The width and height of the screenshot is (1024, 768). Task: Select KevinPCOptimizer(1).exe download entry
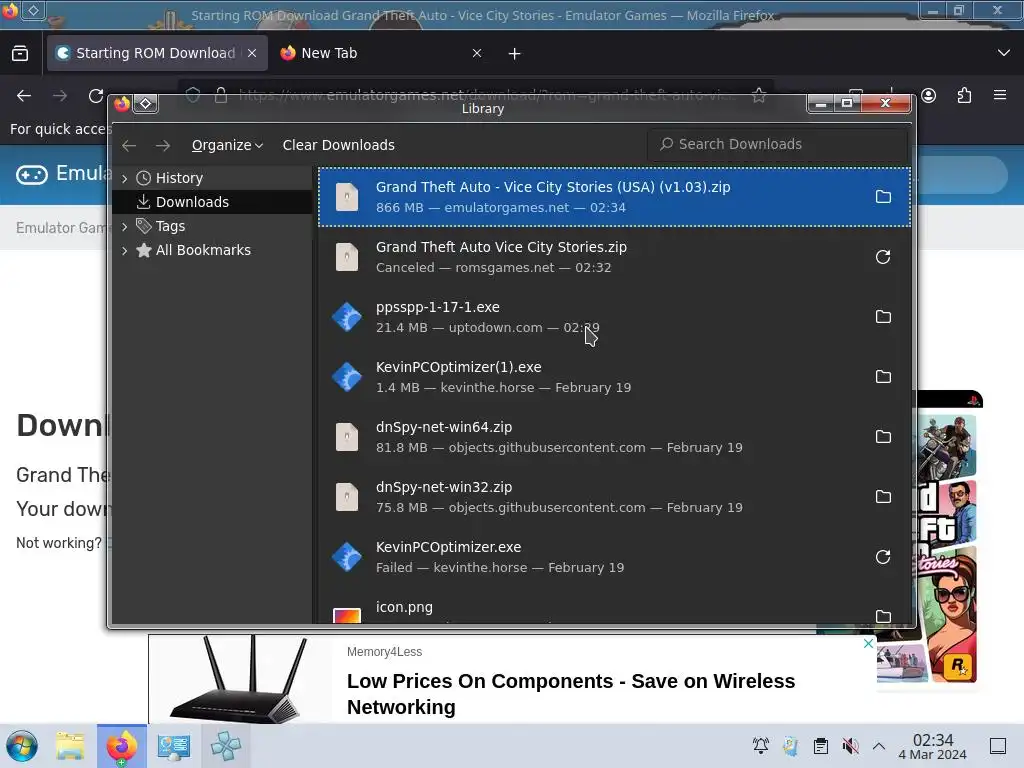pos(614,377)
